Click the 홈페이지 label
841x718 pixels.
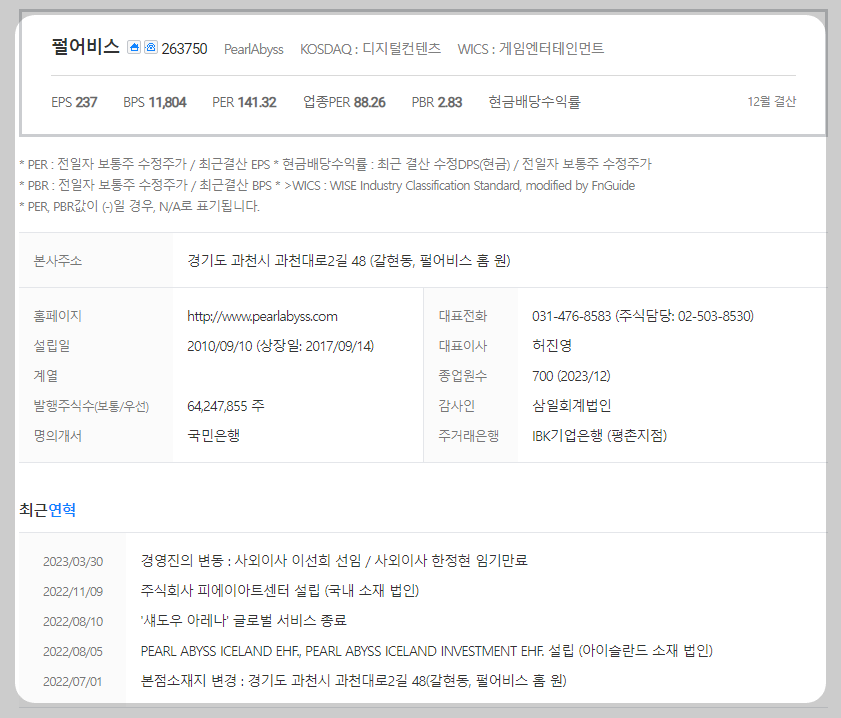pyautogui.click(x=57, y=316)
